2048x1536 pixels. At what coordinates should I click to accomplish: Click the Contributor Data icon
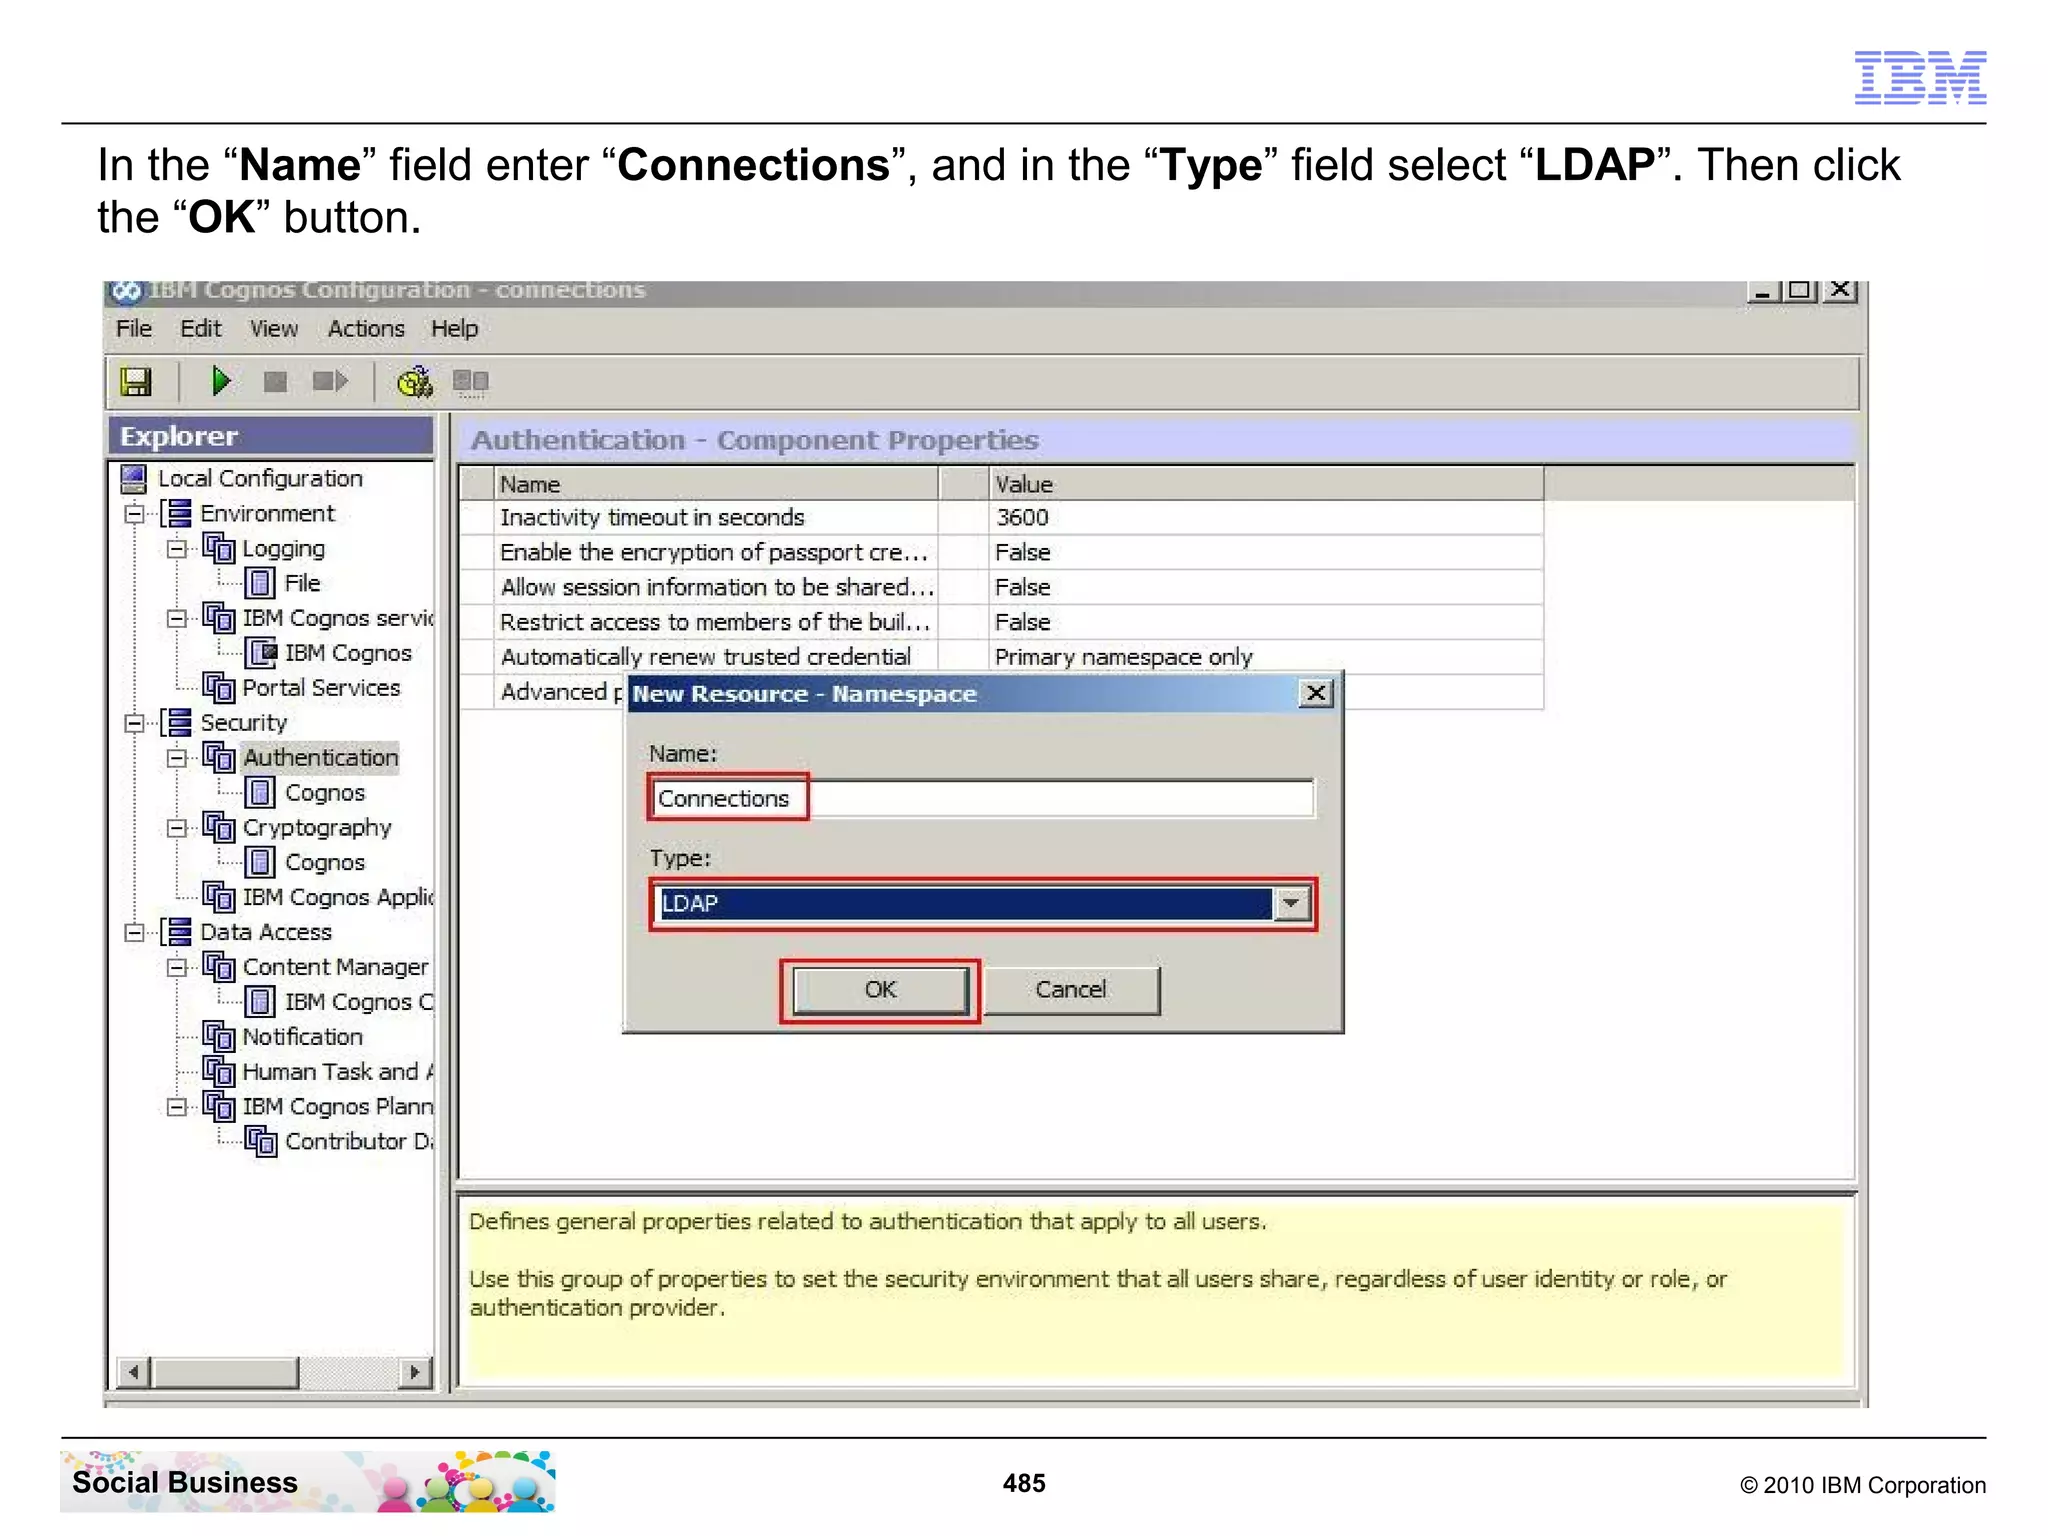click(x=260, y=1141)
